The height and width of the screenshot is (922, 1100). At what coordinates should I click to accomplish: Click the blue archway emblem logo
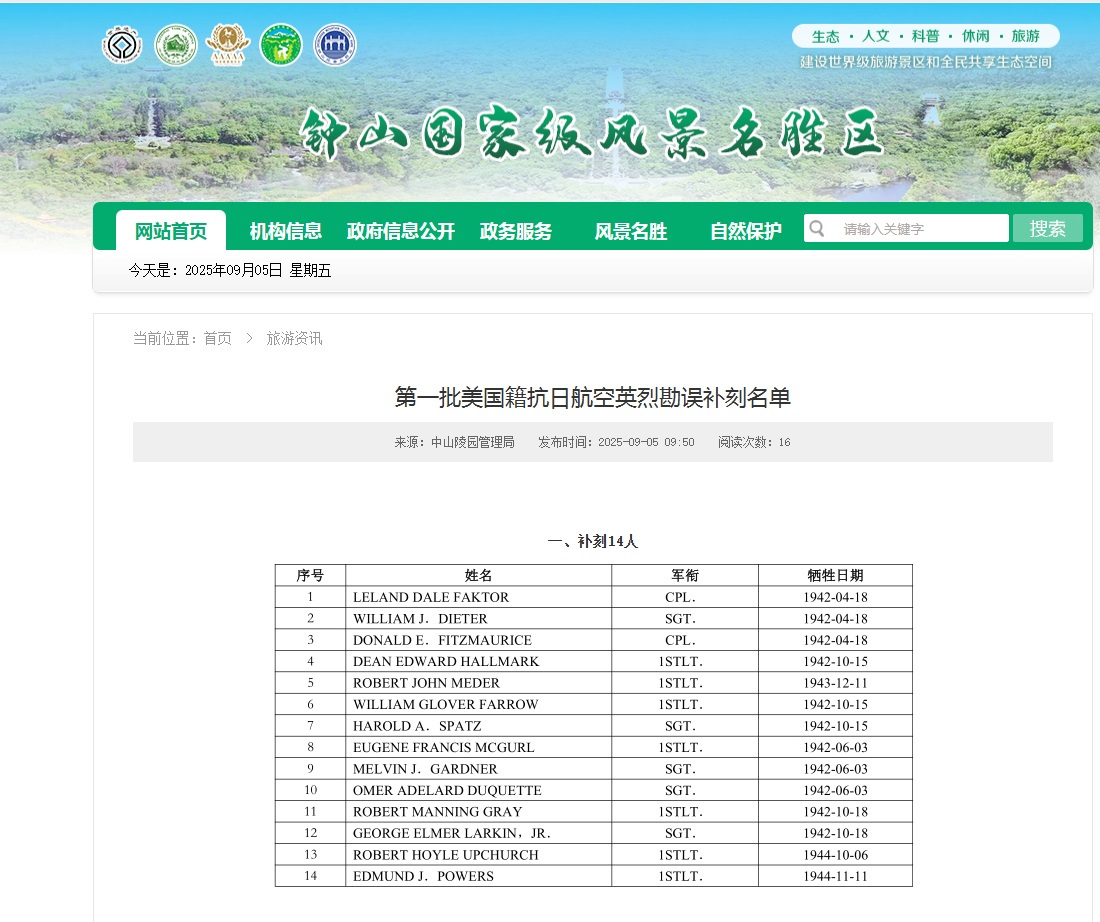[335, 45]
